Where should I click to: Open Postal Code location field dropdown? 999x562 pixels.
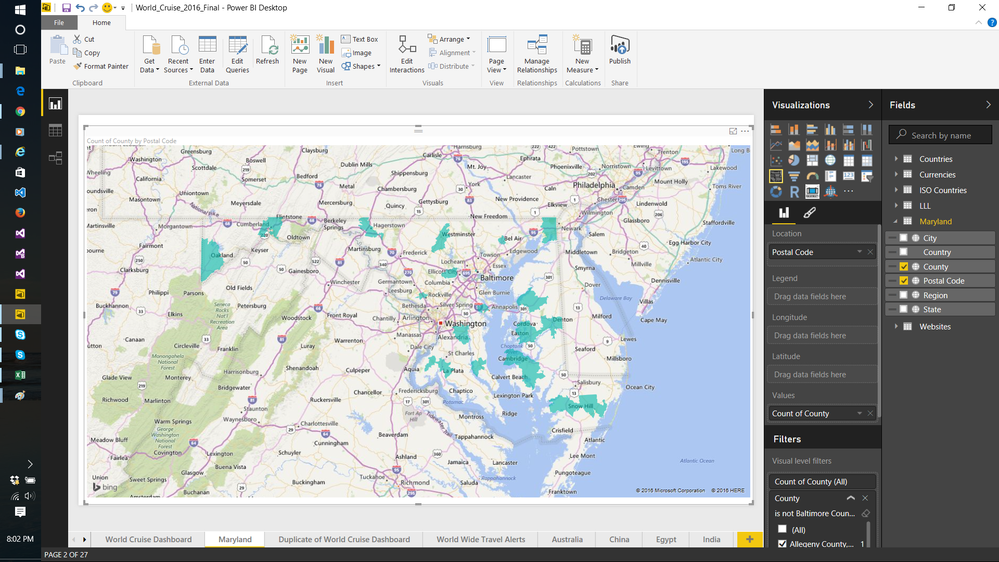[x=859, y=252]
